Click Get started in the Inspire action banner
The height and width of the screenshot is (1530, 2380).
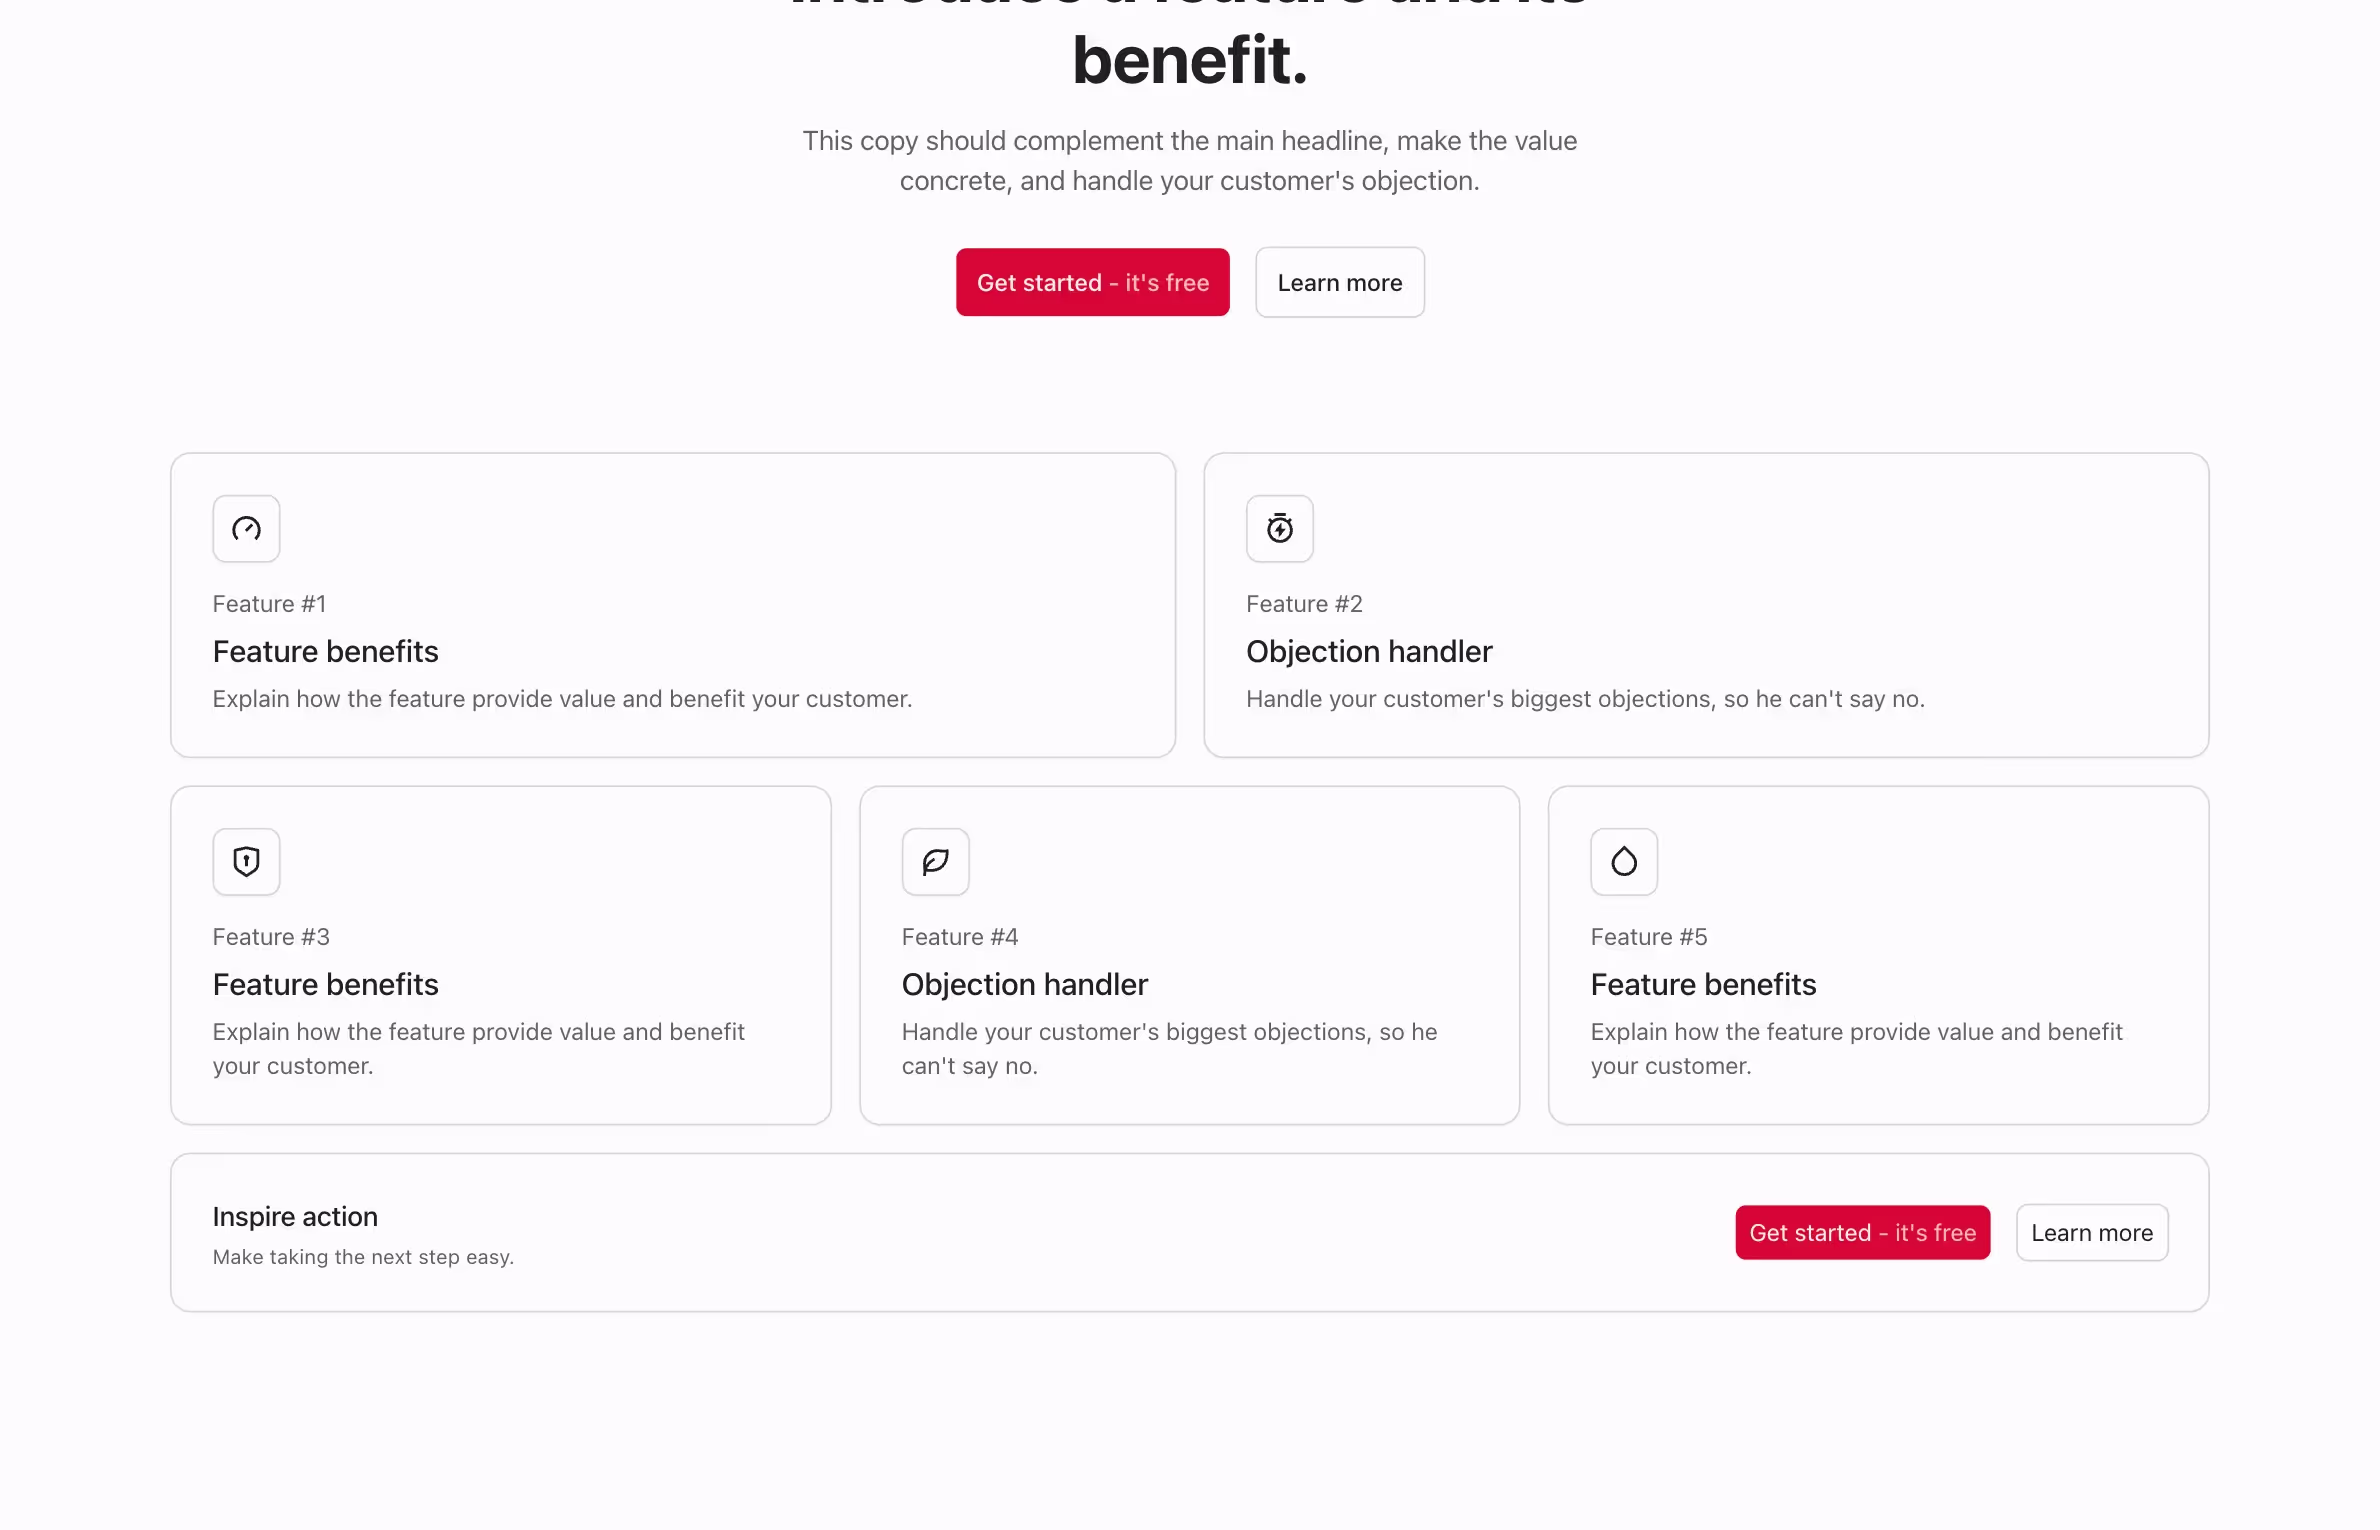click(x=1861, y=1232)
